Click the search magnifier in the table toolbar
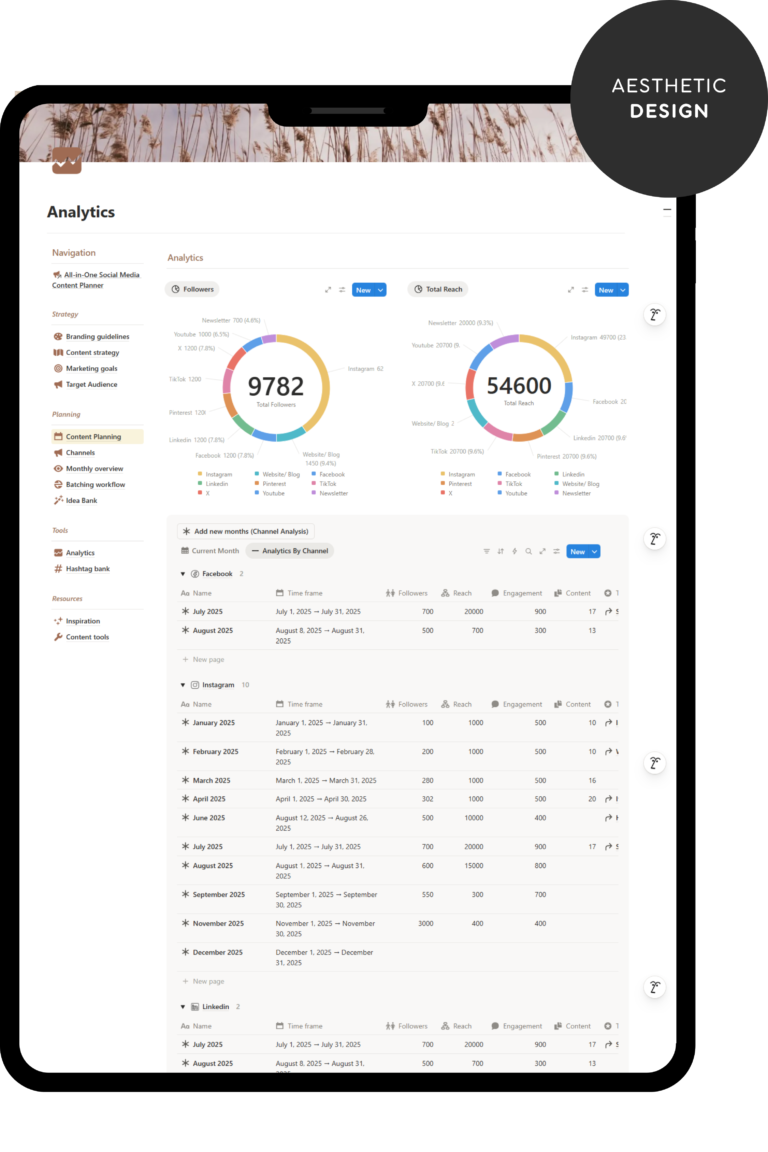Screen dimensions: 768x1152 (529, 551)
